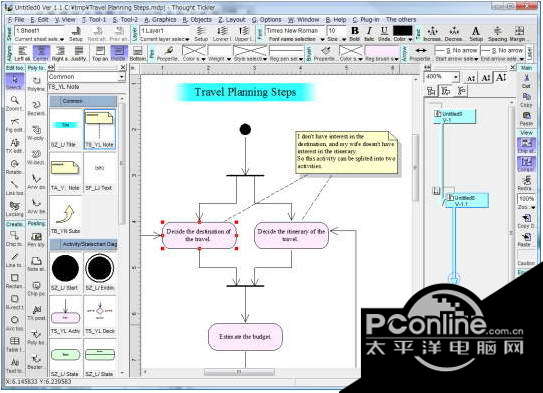Click the Layer Setup icon
This screenshot has width=543, height=393.
[201, 34]
